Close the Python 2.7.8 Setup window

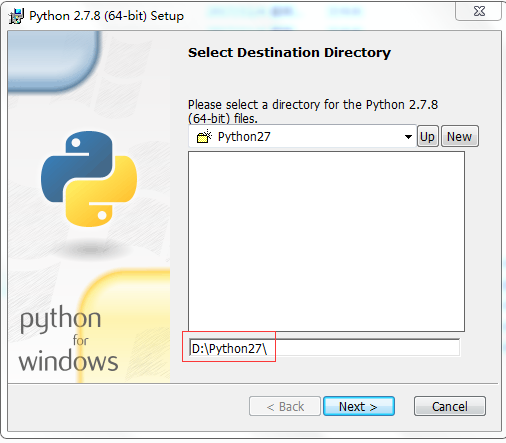(479, 11)
